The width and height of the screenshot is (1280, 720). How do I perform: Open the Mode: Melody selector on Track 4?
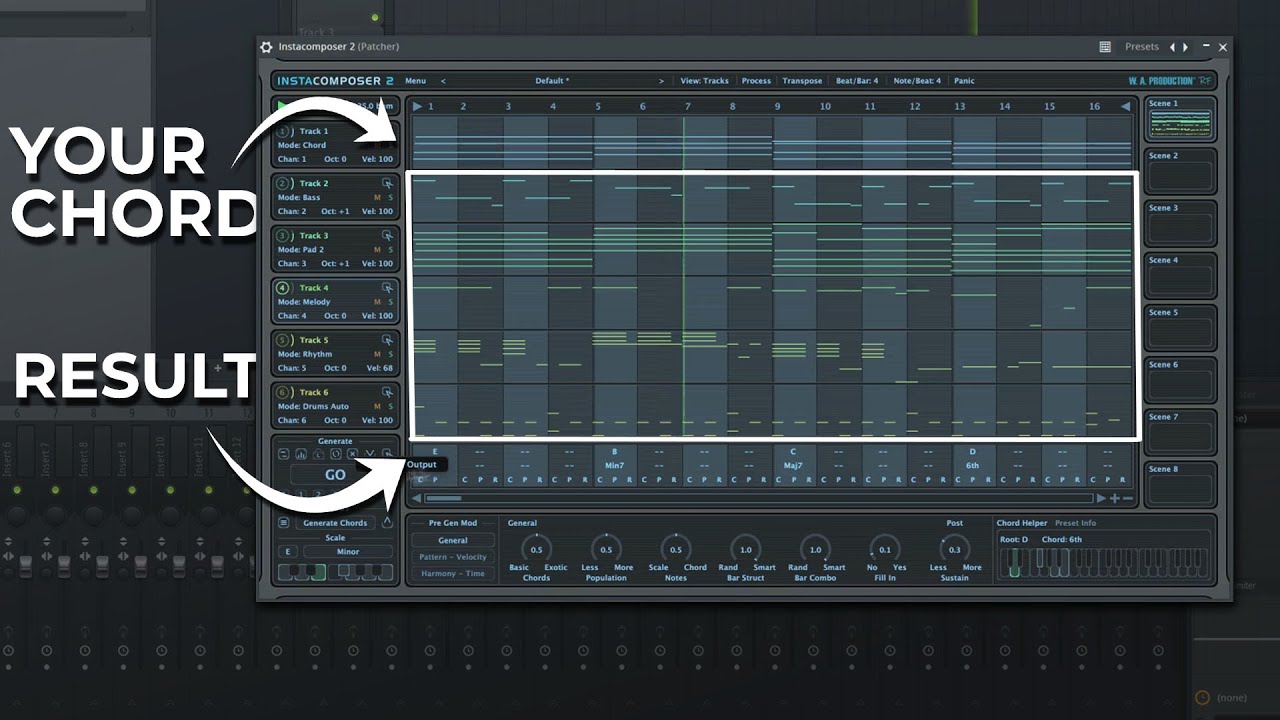[x=304, y=302]
